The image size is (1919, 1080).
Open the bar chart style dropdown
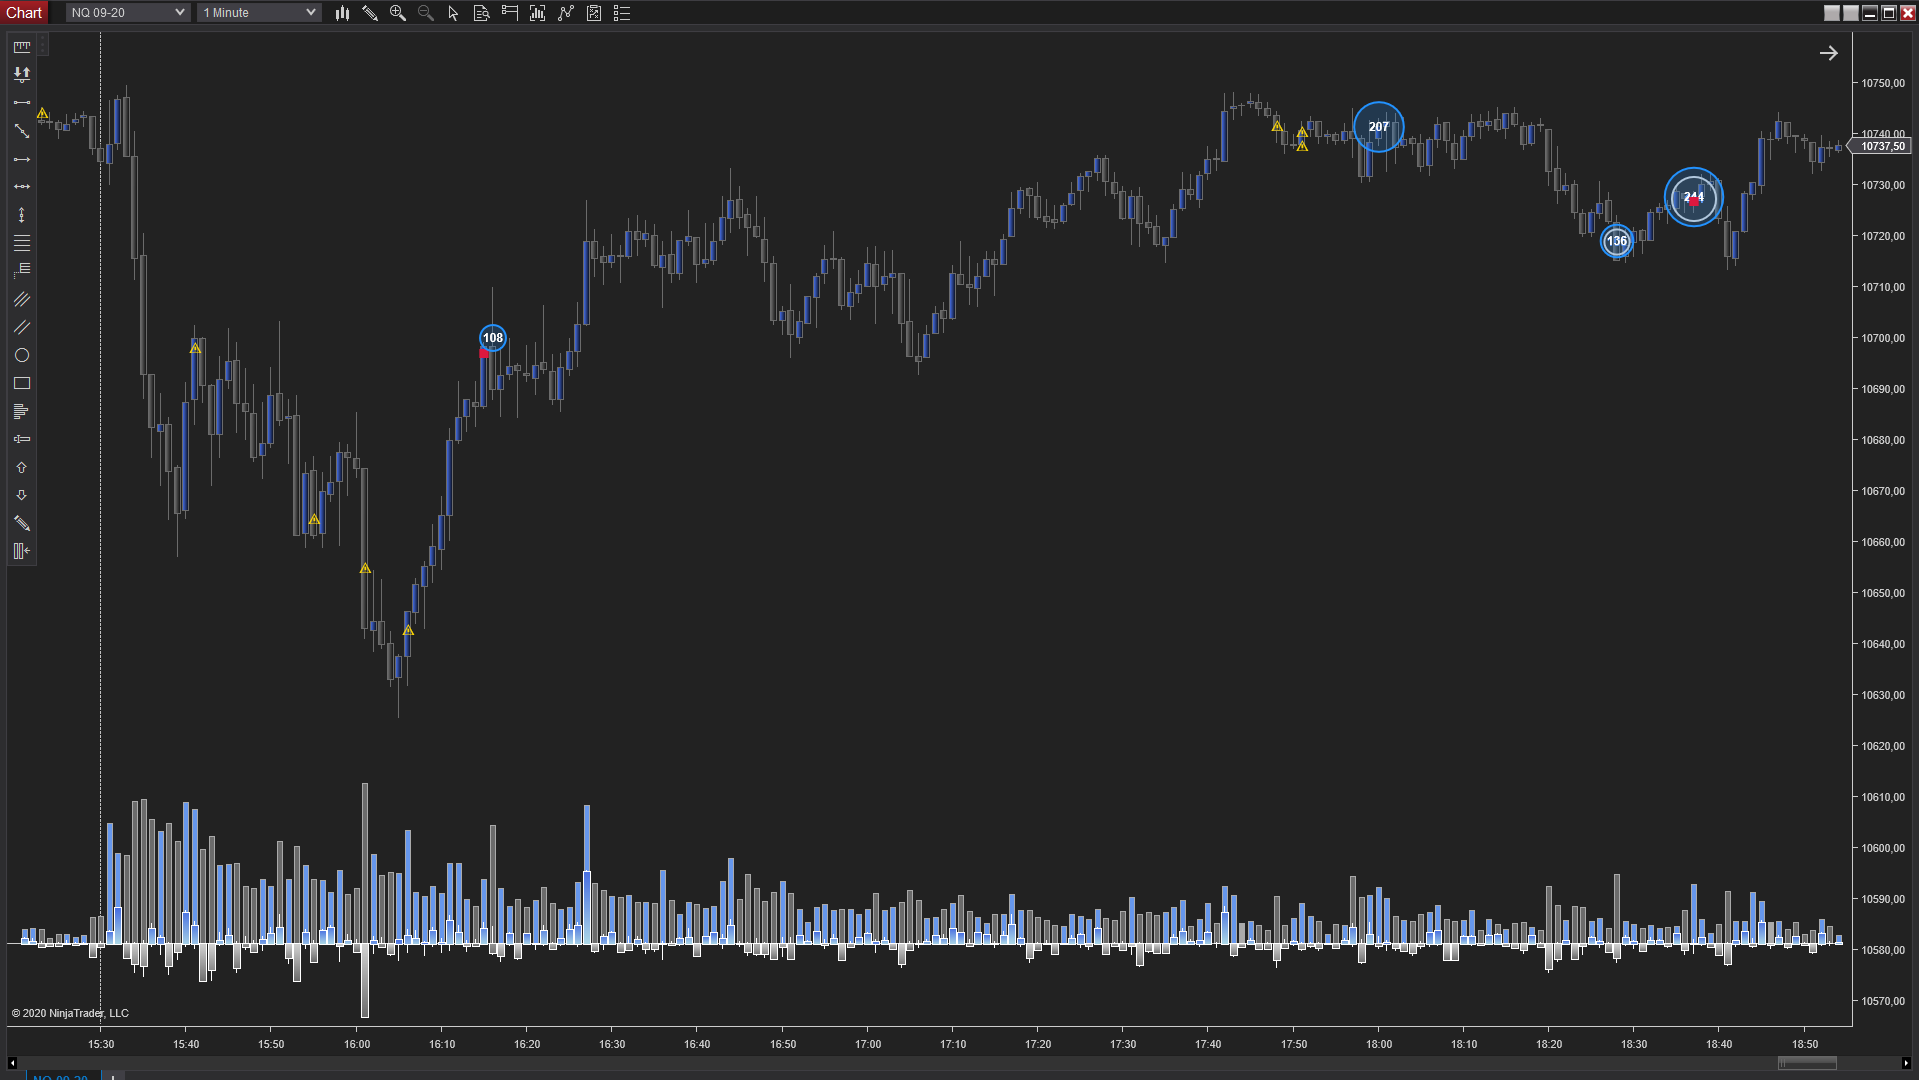pos(342,13)
